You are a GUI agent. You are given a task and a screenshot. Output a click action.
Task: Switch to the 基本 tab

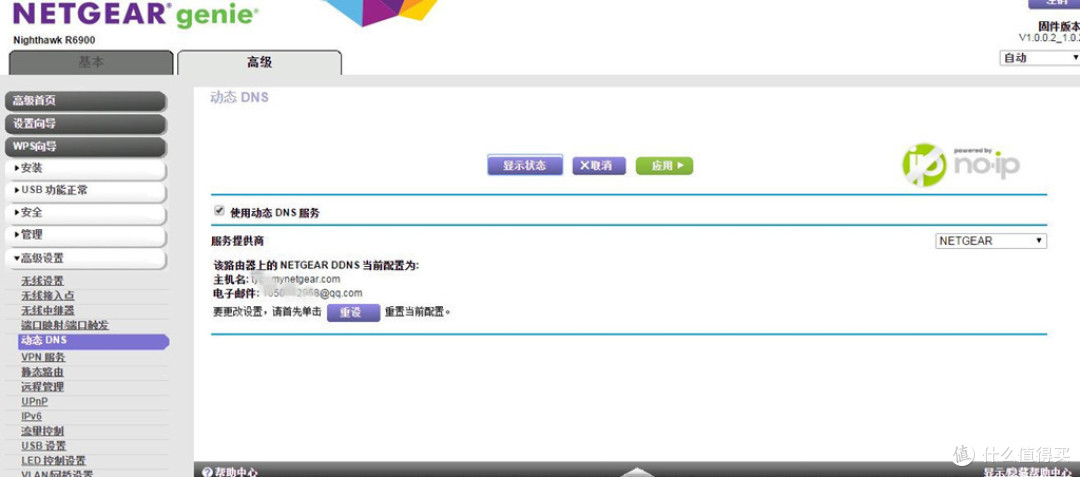91,62
